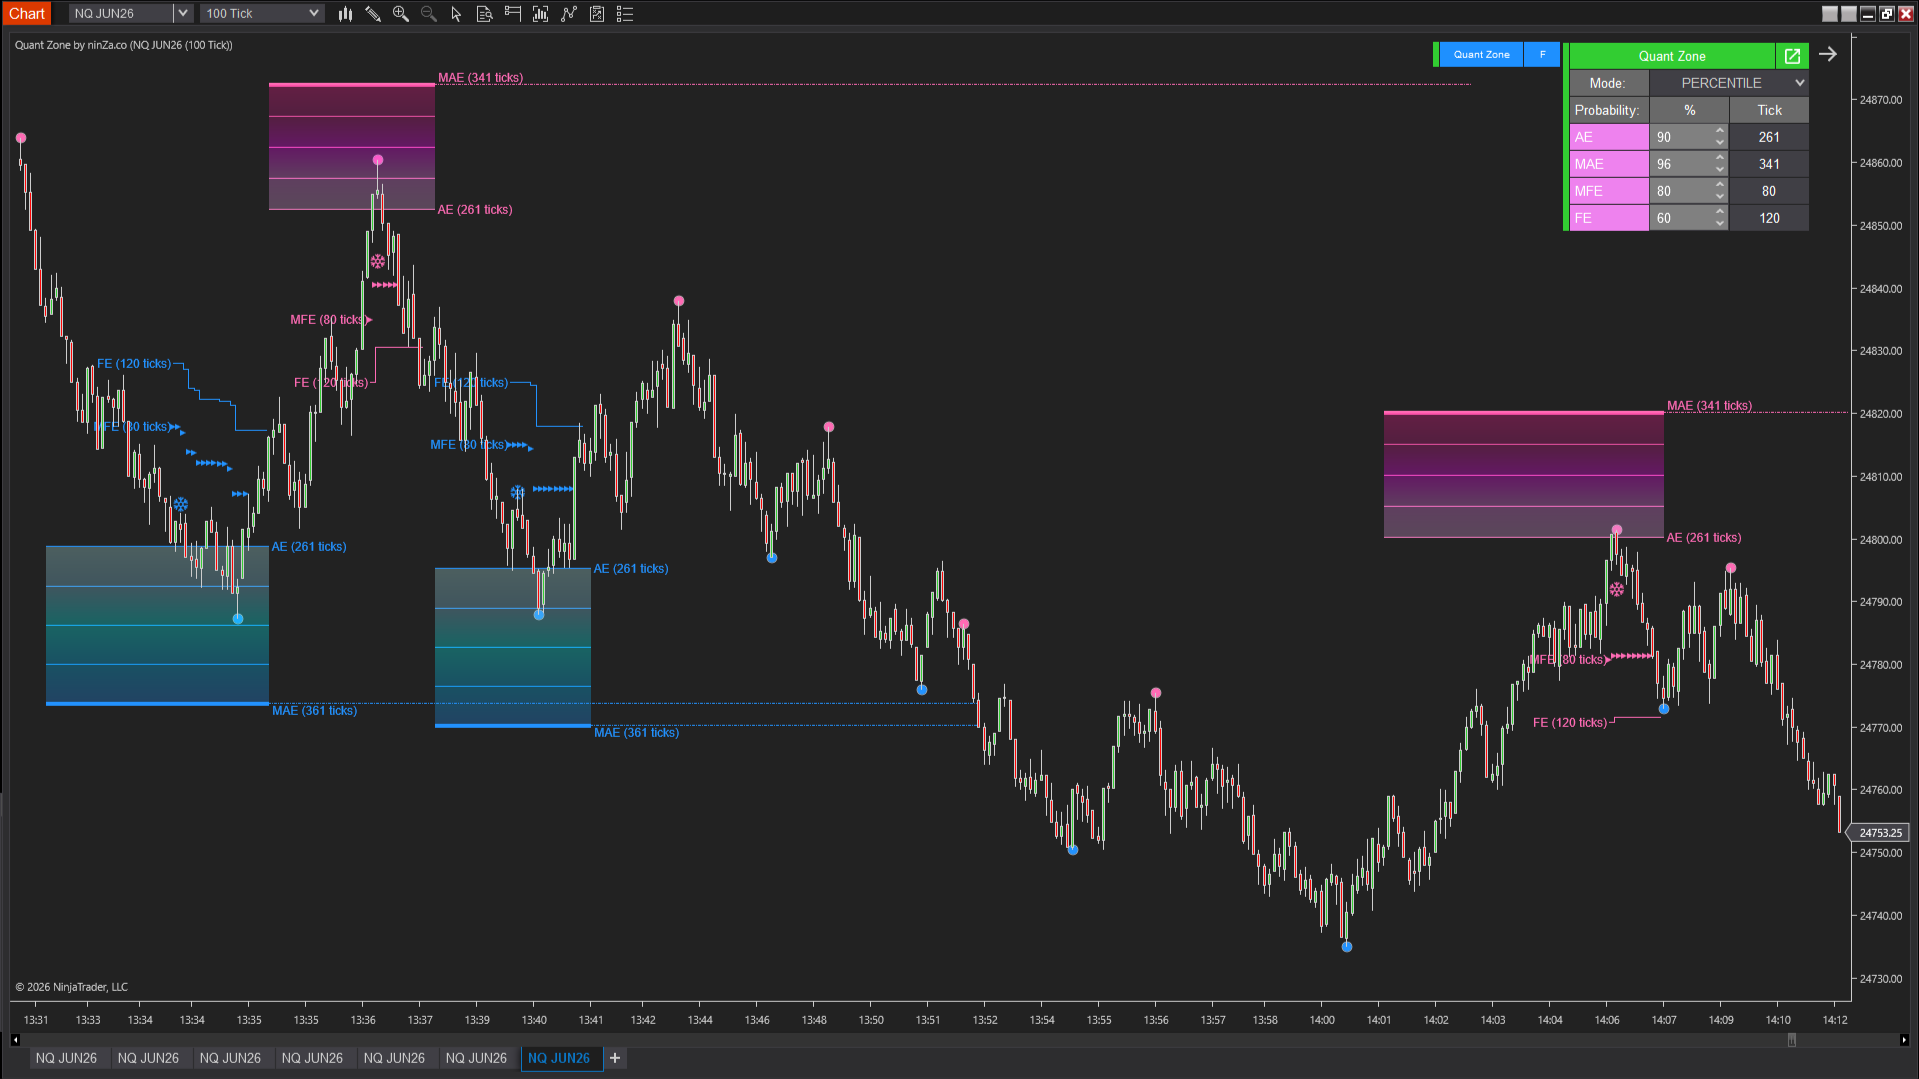1919x1079 pixels.
Task: Toggle the pink AE label
Action: [1608, 137]
